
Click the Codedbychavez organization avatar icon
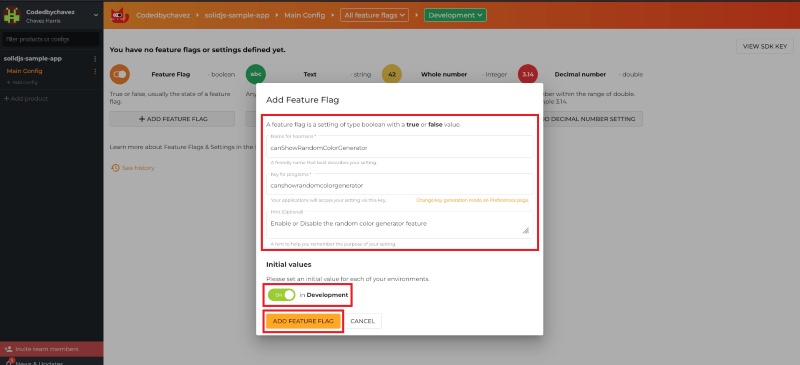click(11, 15)
